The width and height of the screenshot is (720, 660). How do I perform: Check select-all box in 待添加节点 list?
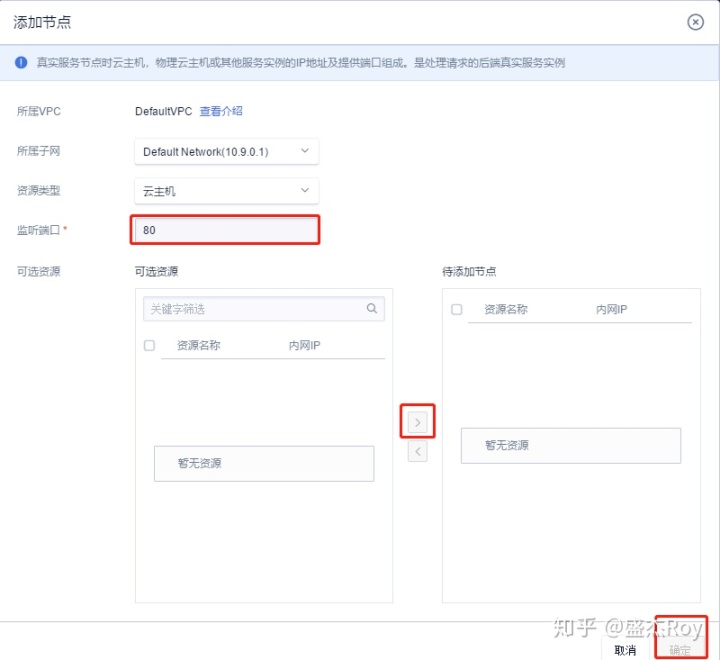(x=456, y=309)
